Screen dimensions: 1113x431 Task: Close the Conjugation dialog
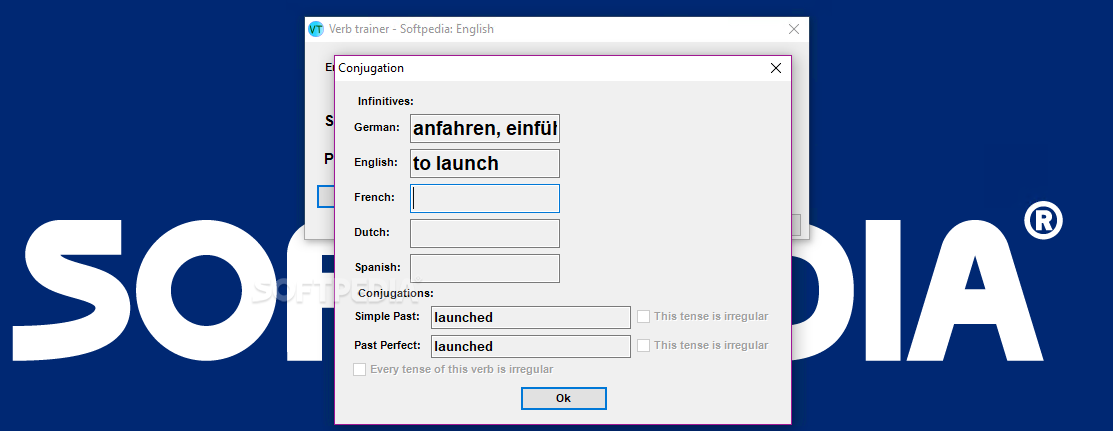coord(776,68)
